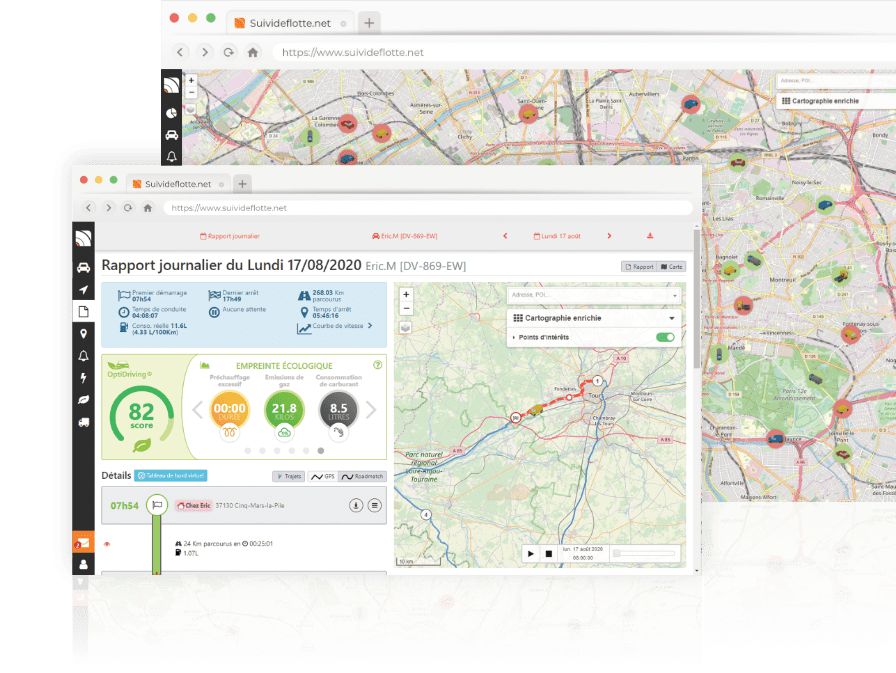Toggle the Points d'intérêts switch

click(x=665, y=337)
